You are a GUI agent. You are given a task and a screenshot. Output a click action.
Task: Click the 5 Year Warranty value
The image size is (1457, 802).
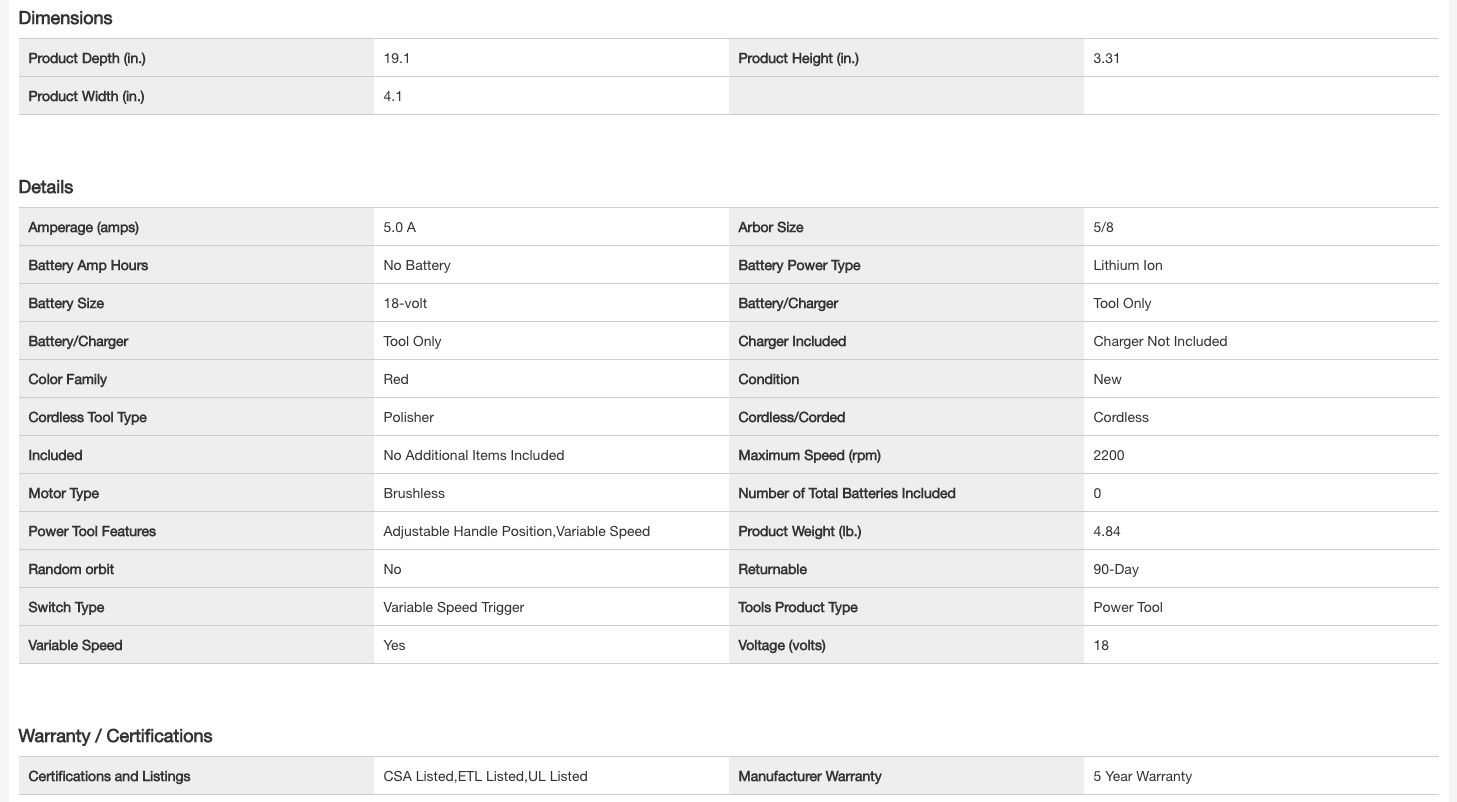coord(1142,777)
